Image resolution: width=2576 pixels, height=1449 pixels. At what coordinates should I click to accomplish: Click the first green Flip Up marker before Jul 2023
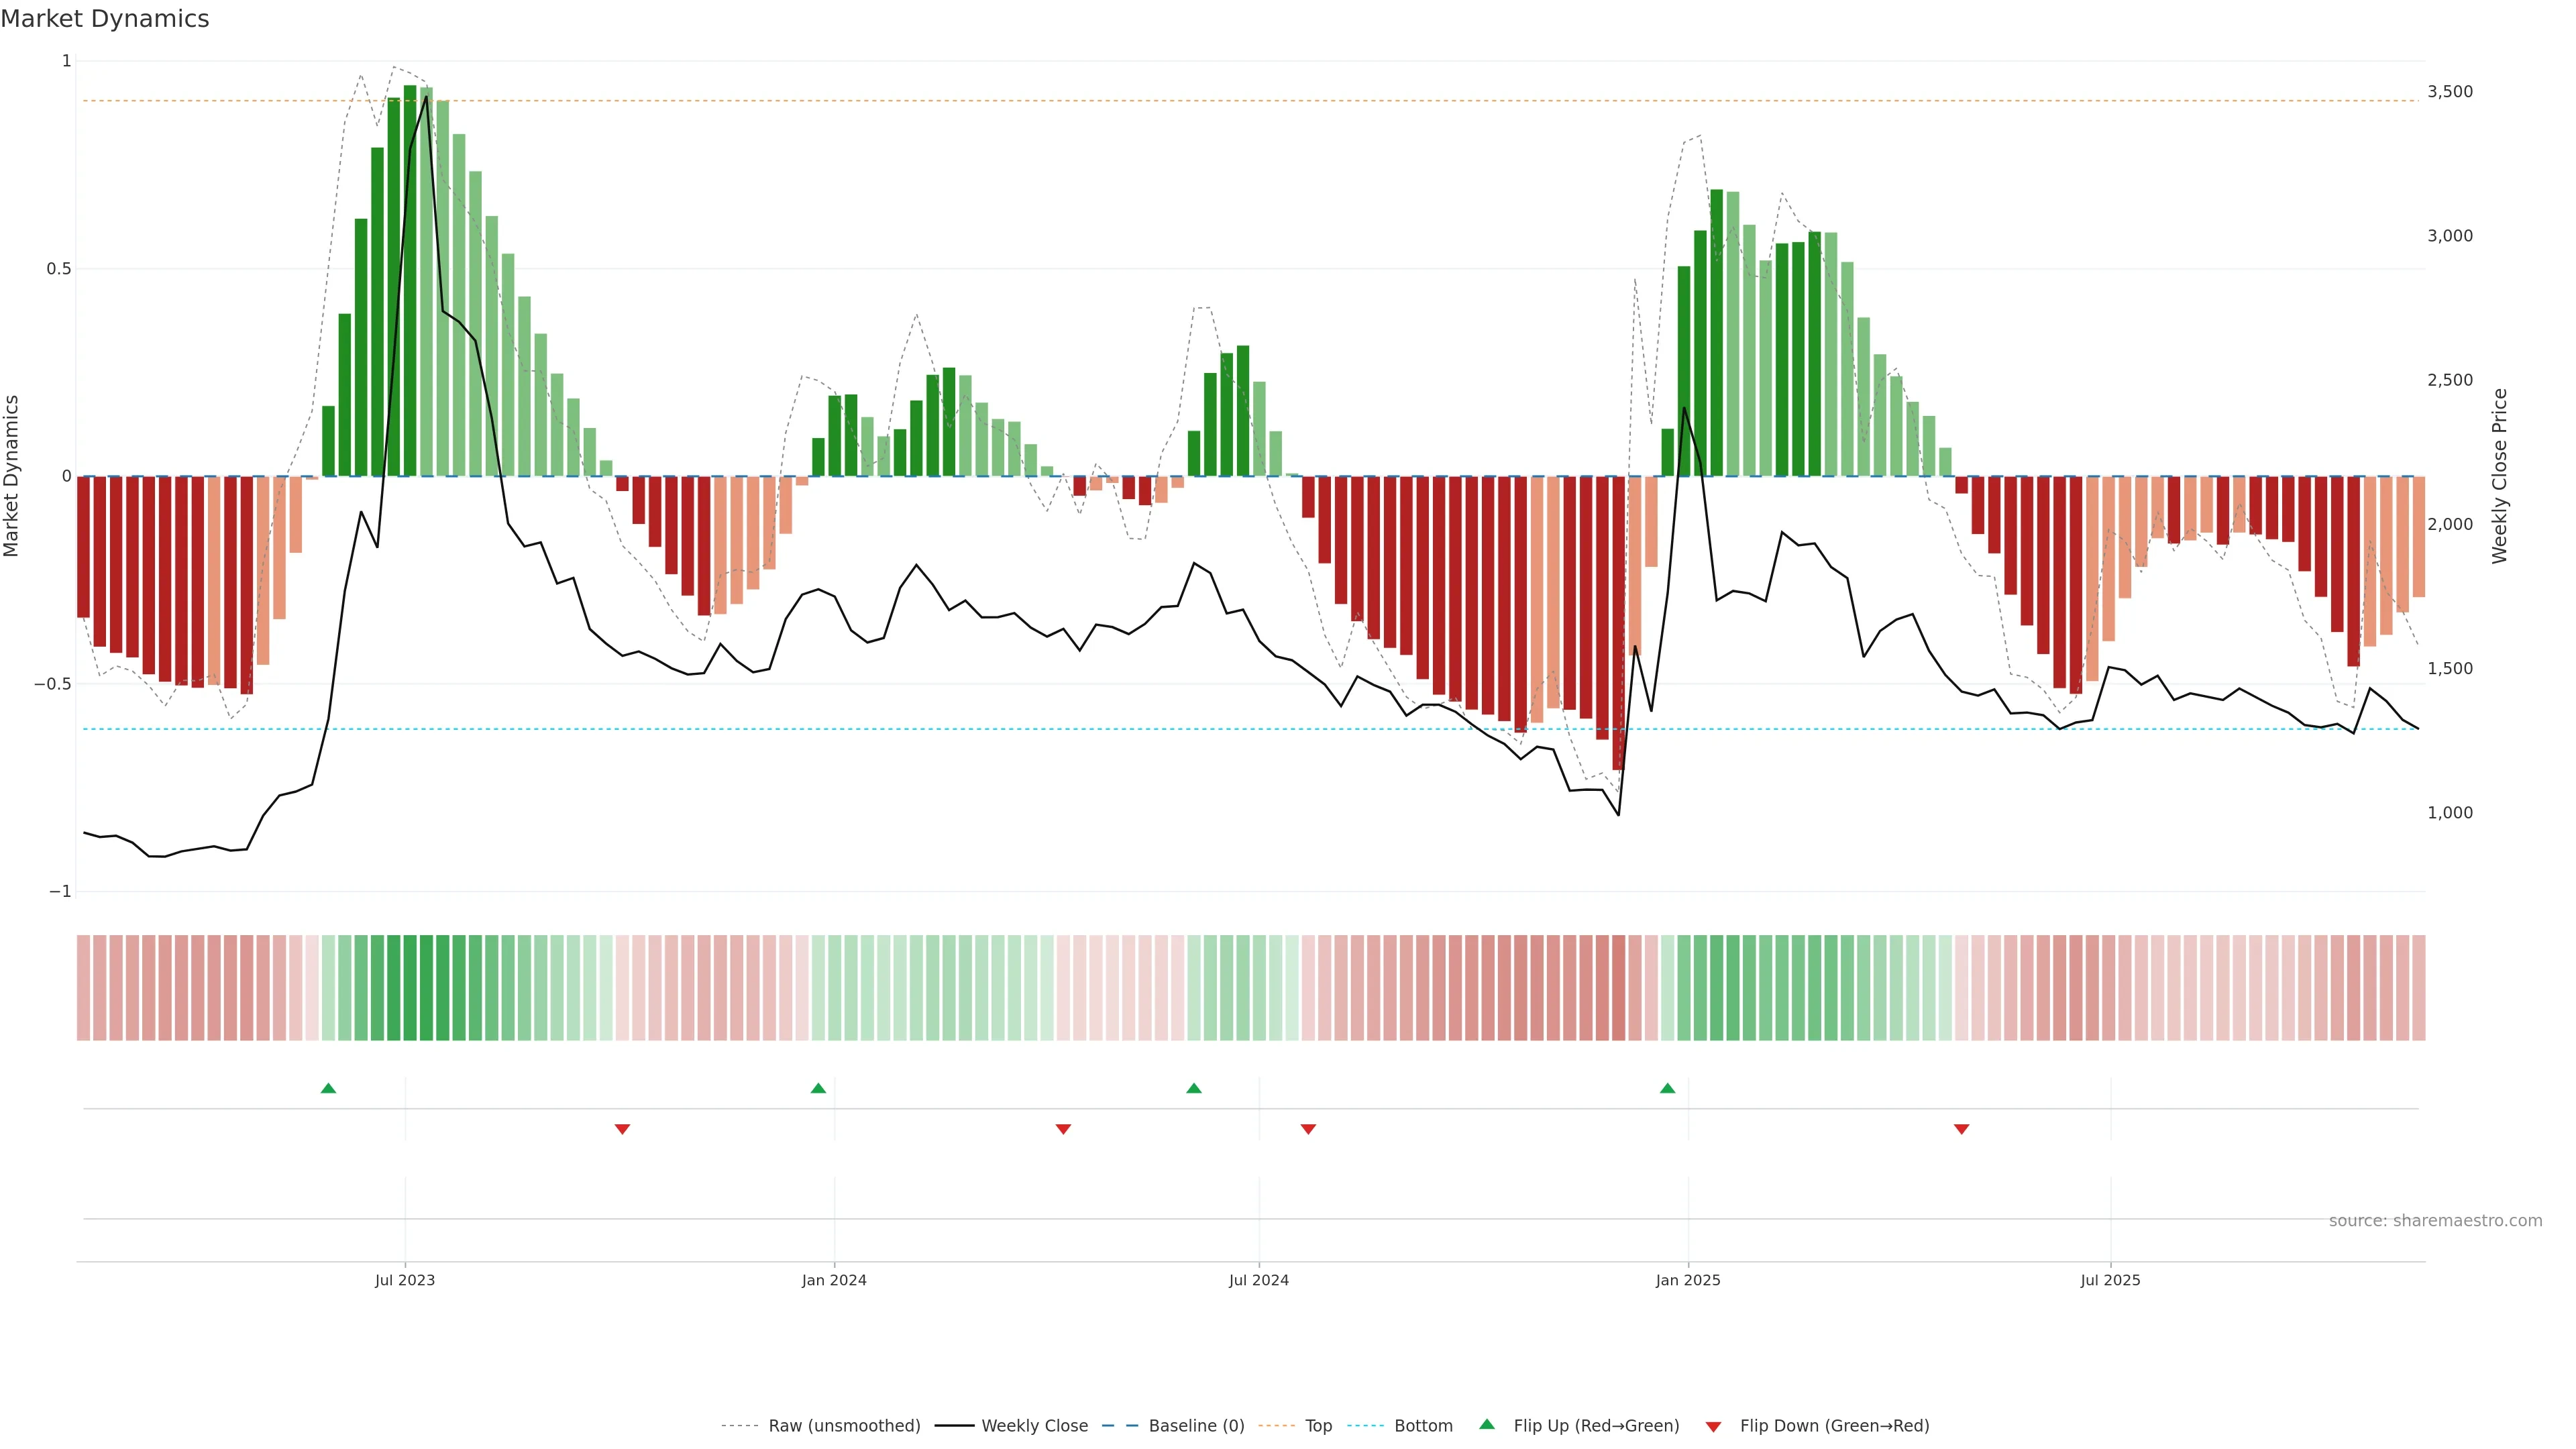[x=328, y=1088]
